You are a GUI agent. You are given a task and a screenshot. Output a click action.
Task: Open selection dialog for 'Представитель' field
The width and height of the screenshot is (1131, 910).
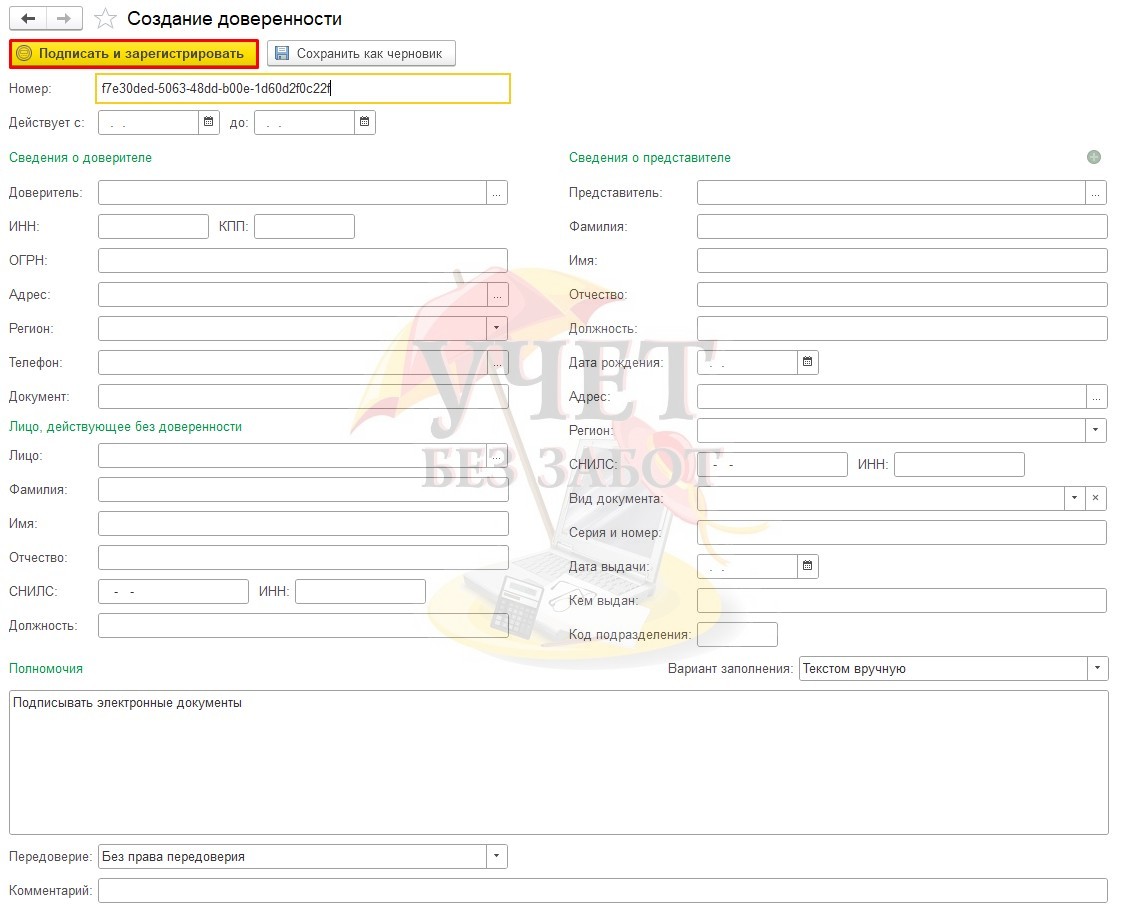1097,192
